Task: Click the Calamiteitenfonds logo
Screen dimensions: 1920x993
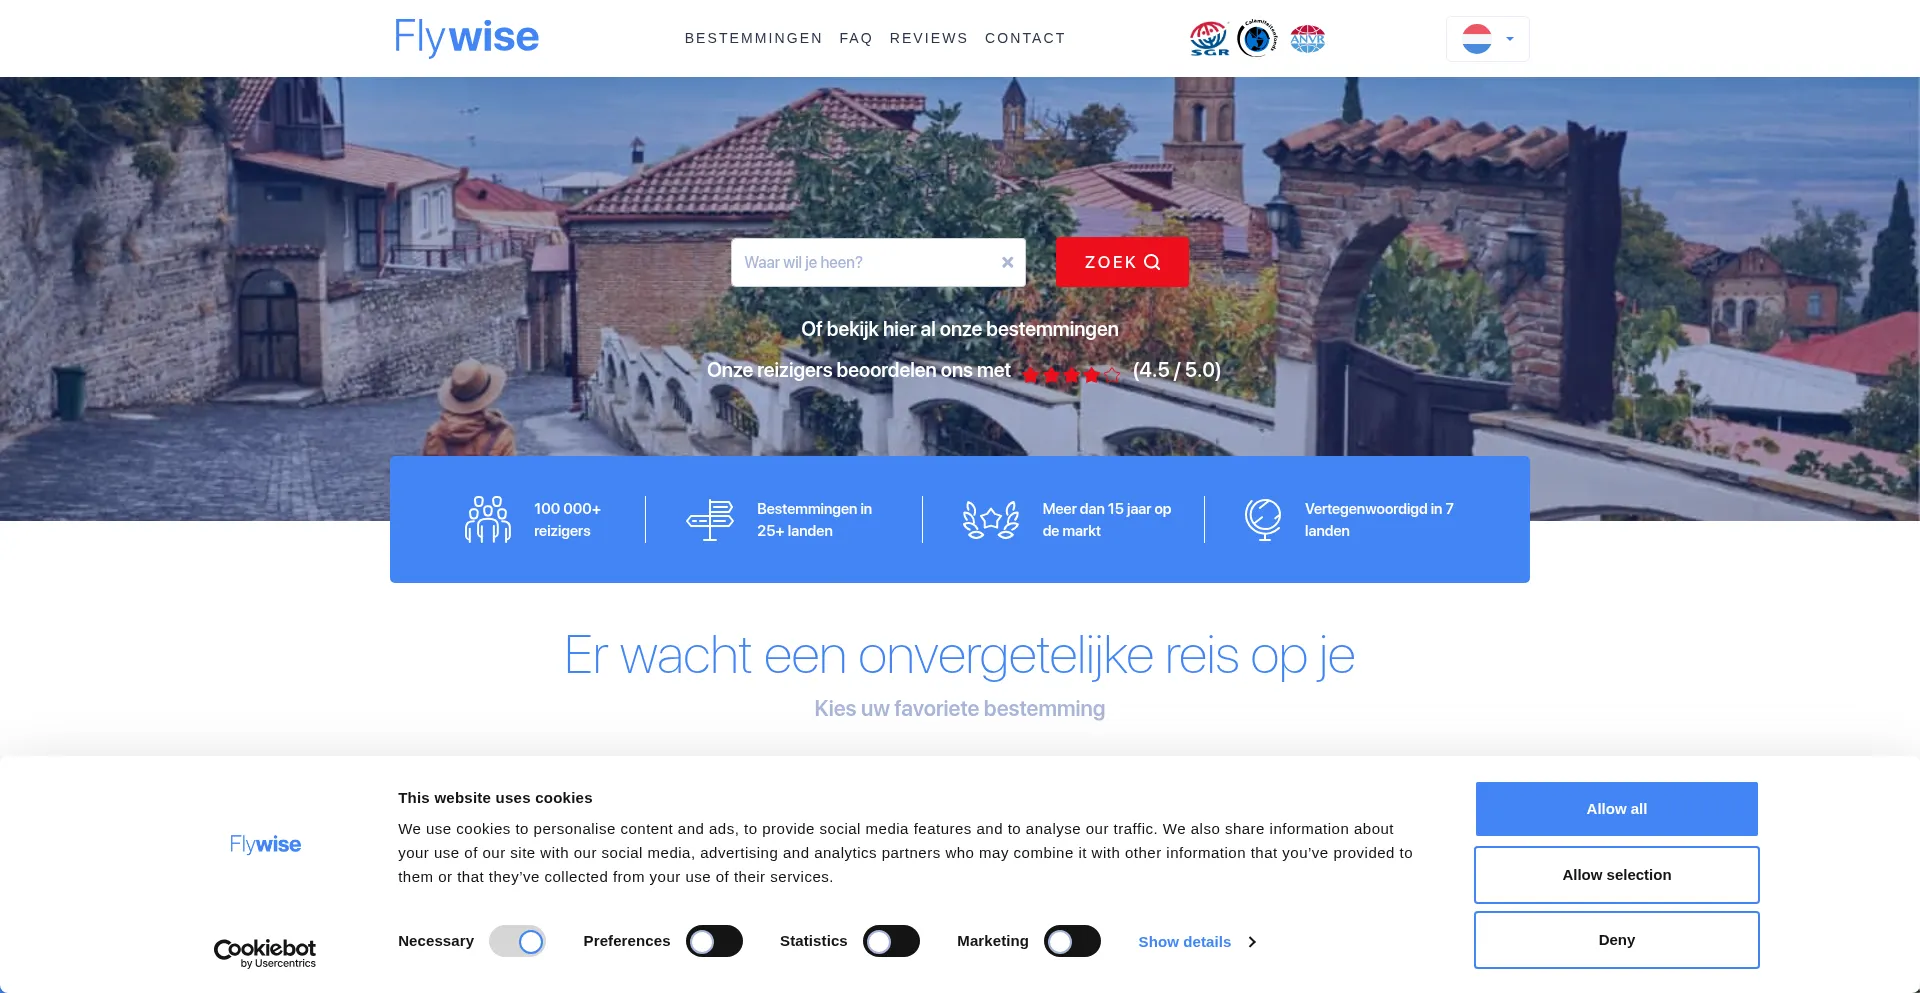Action: (x=1257, y=39)
